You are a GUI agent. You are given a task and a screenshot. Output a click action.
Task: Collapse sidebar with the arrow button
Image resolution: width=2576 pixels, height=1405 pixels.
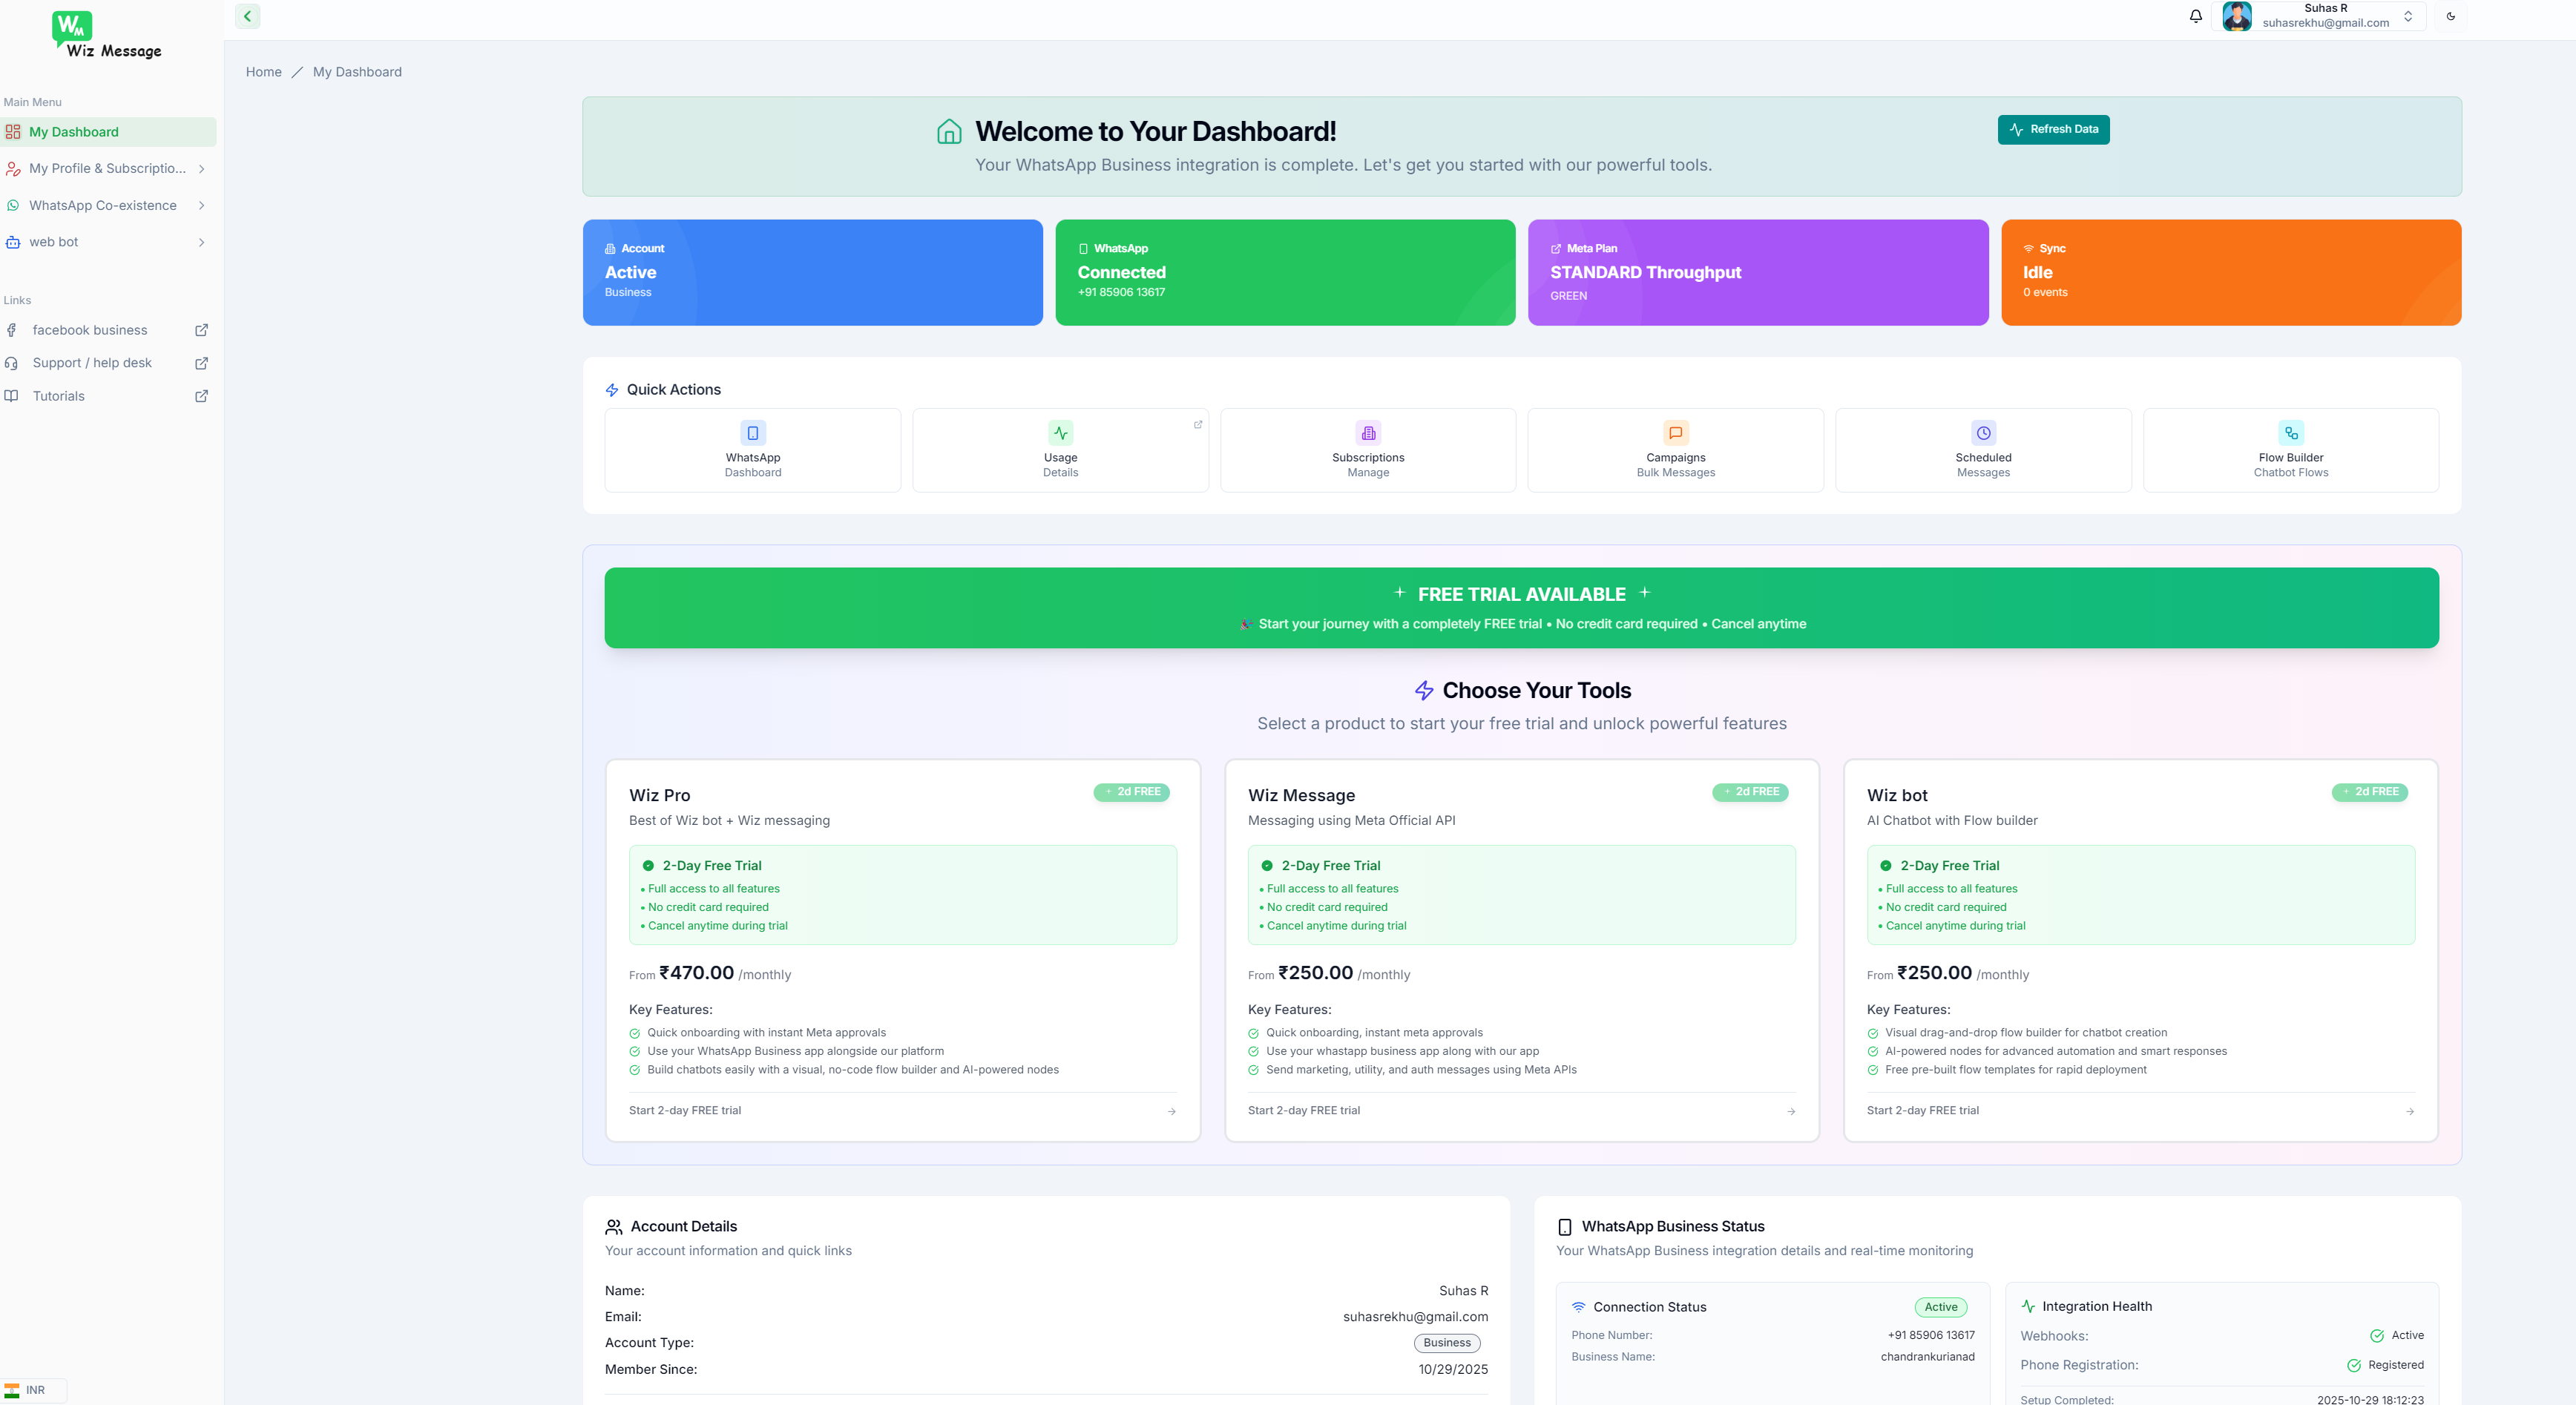click(x=247, y=16)
